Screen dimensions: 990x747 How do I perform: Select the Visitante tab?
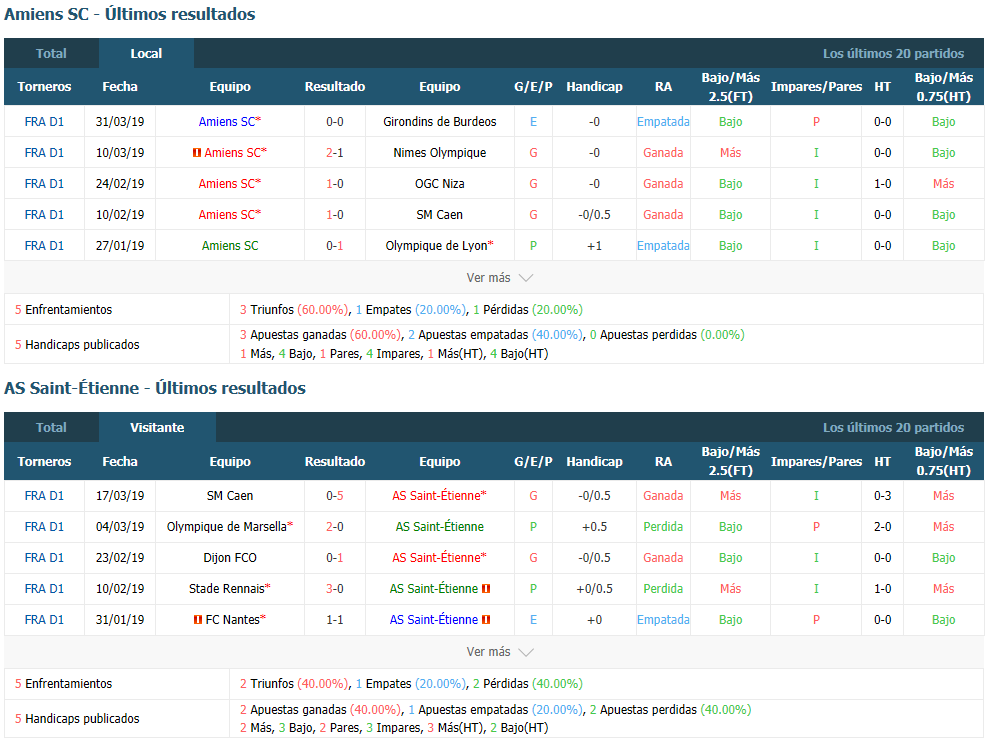pyautogui.click(x=157, y=427)
